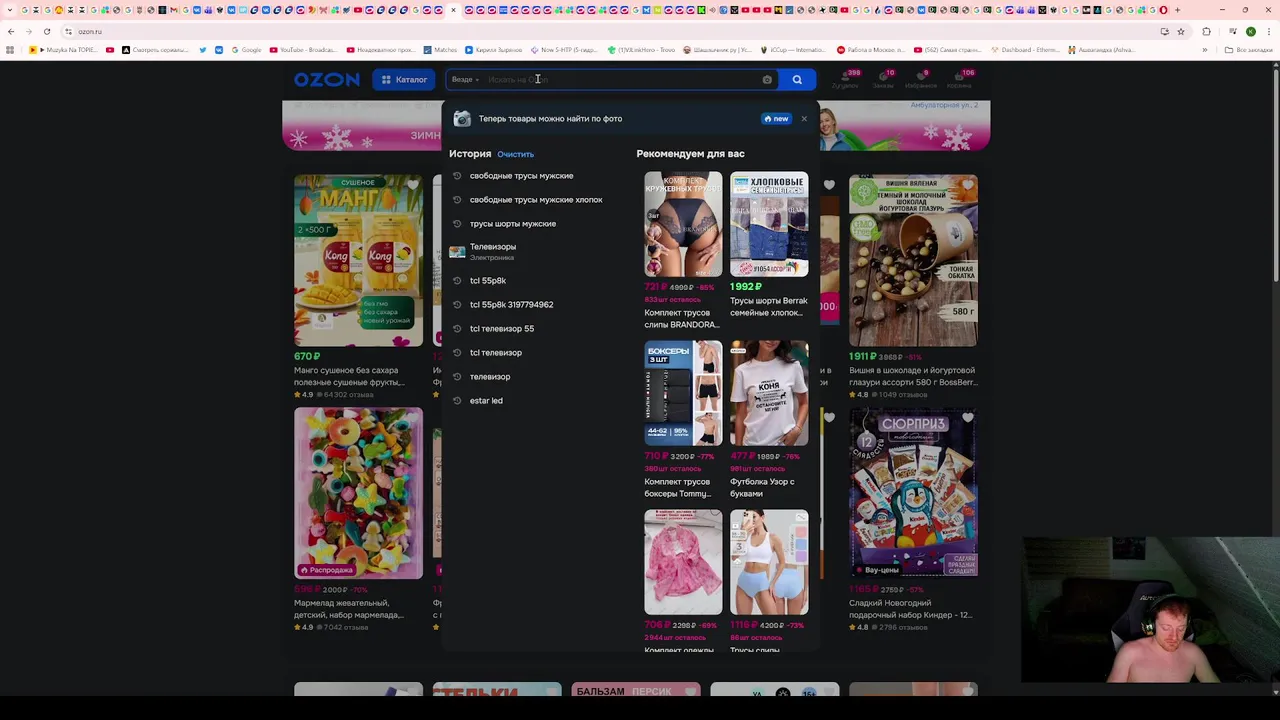Open the dried mango Kong product image
This screenshot has width=1280, height=720.
click(x=358, y=261)
